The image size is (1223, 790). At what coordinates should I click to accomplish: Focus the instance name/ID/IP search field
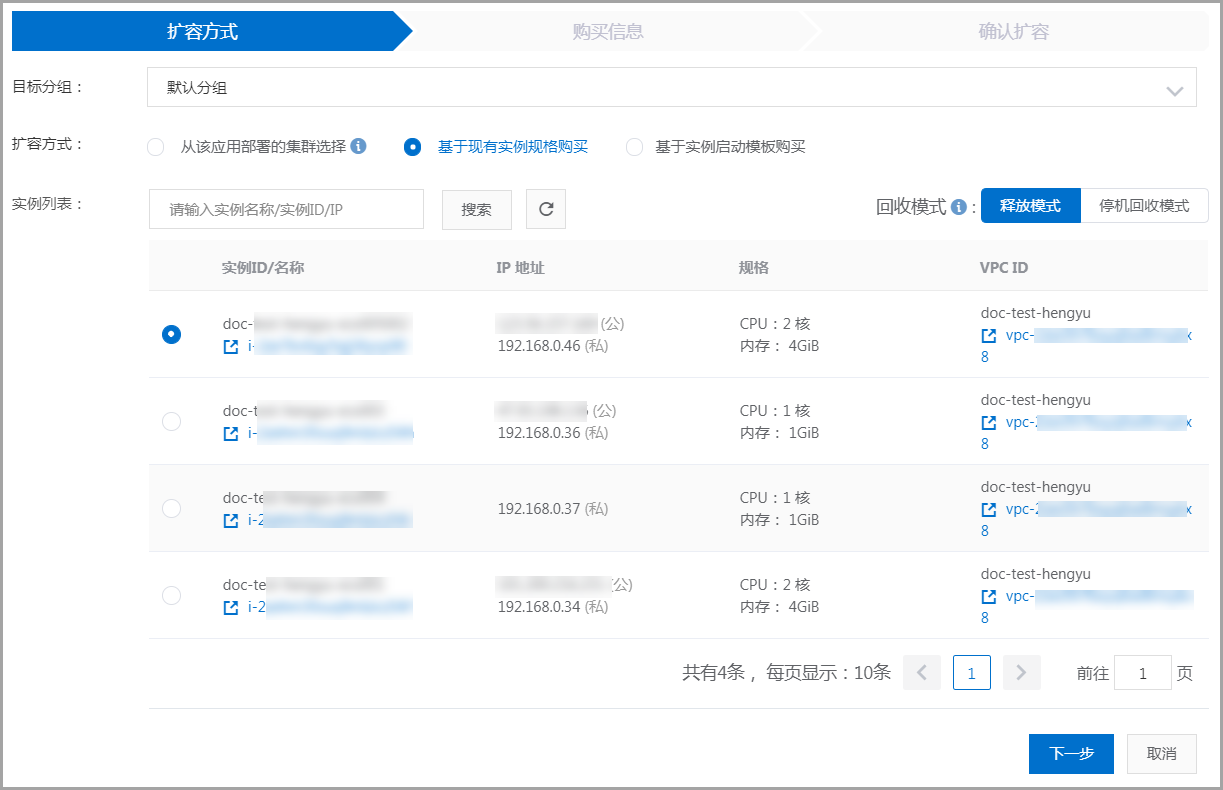[x=286, y=209]
